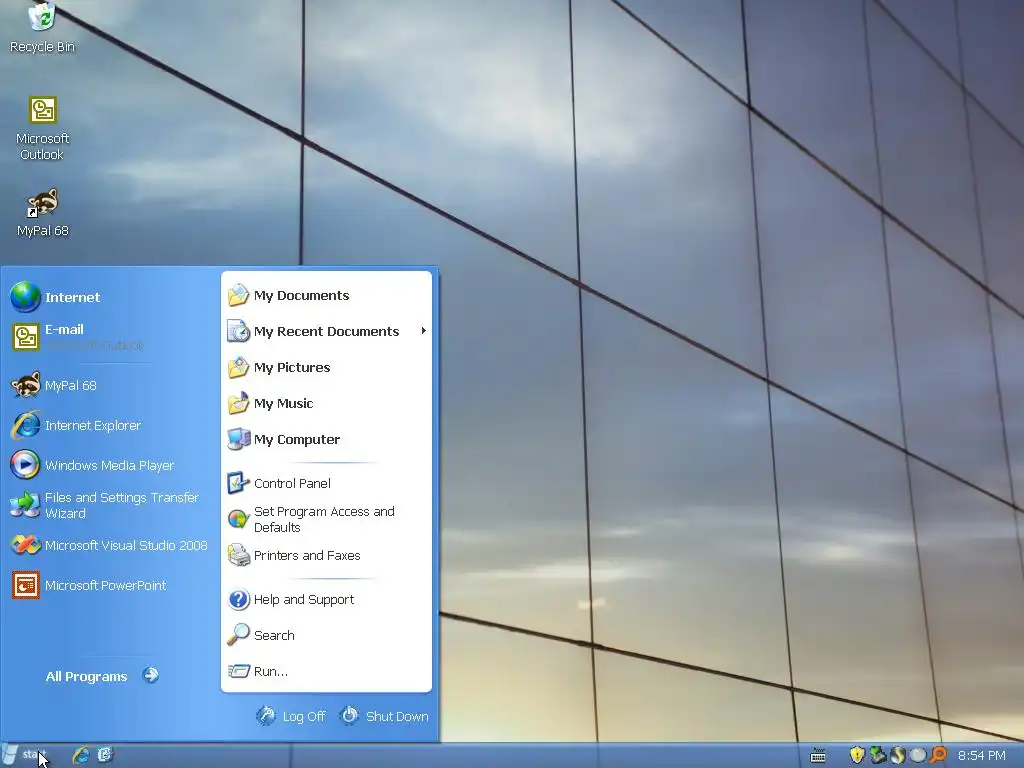Click the keyboard icon on the taskbar
Screen dimensions: 1024x768
818,756
